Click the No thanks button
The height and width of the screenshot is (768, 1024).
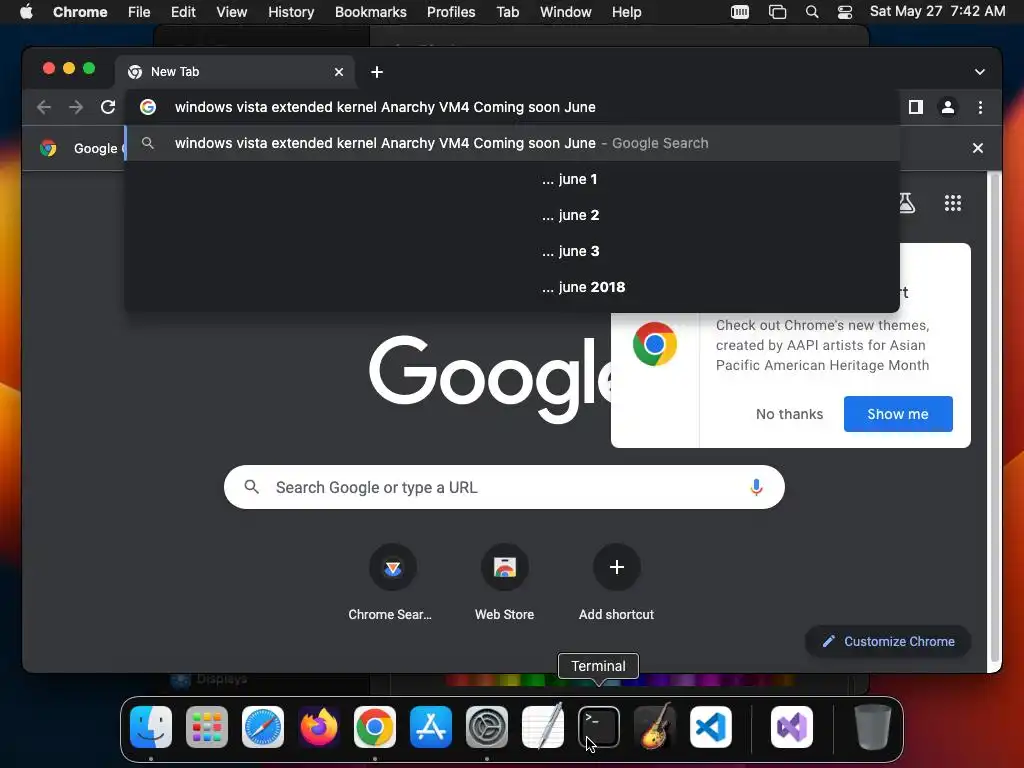(x=790, y=414)
